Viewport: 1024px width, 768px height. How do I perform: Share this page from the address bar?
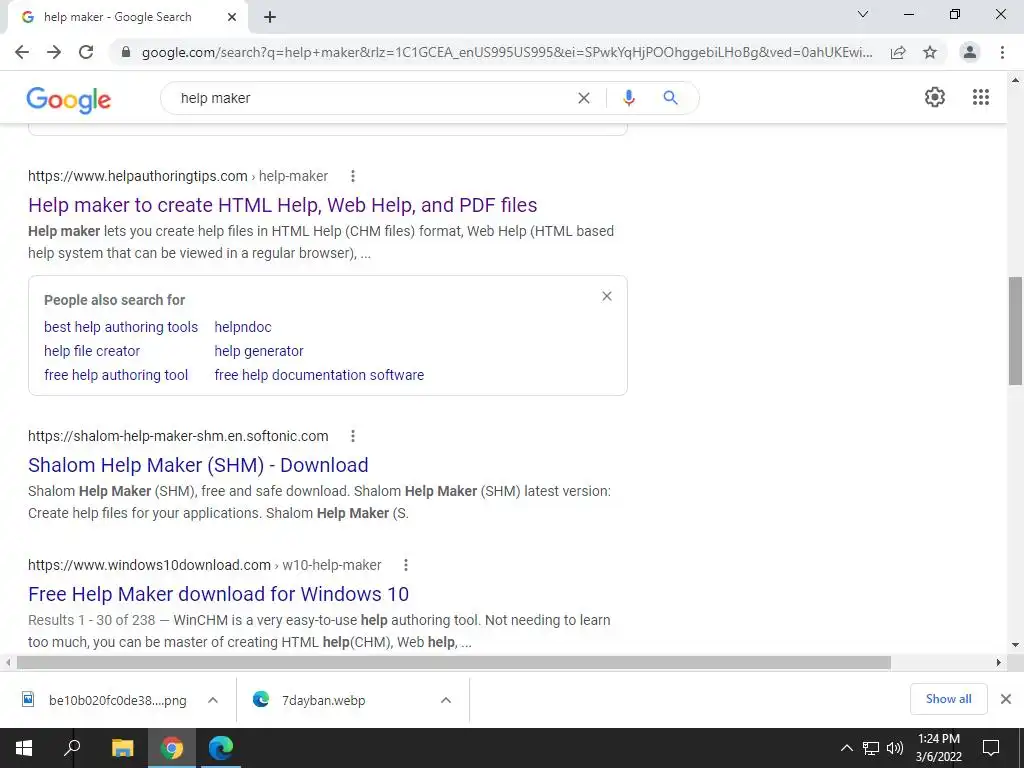[898, 52]
